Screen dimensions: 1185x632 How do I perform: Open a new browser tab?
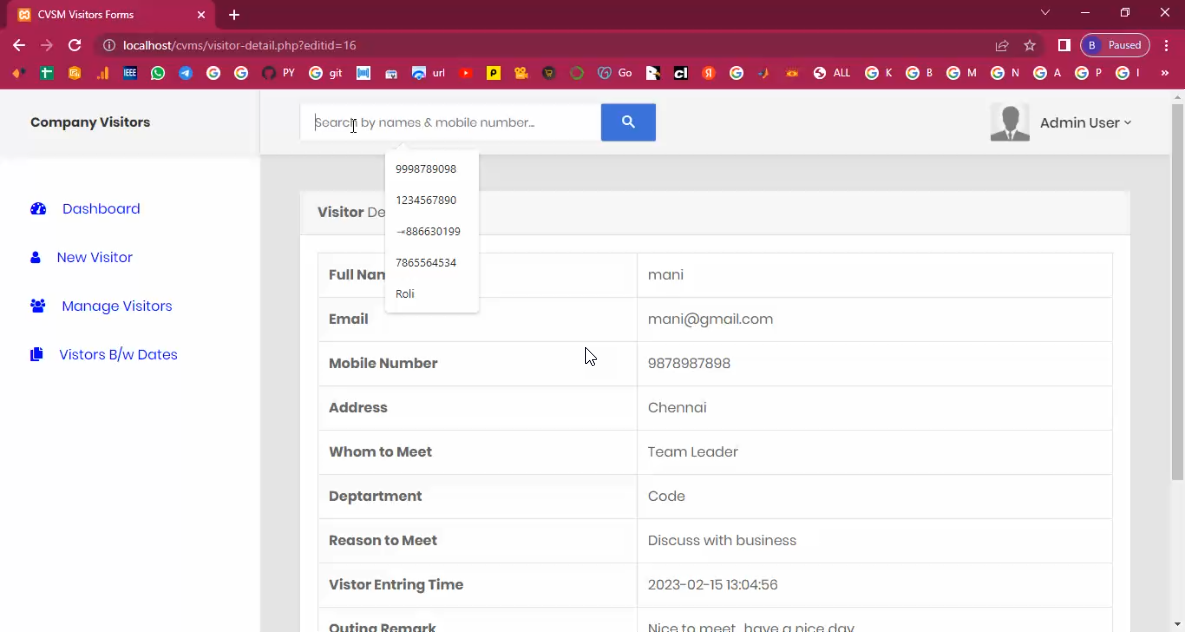pos(234,15)
